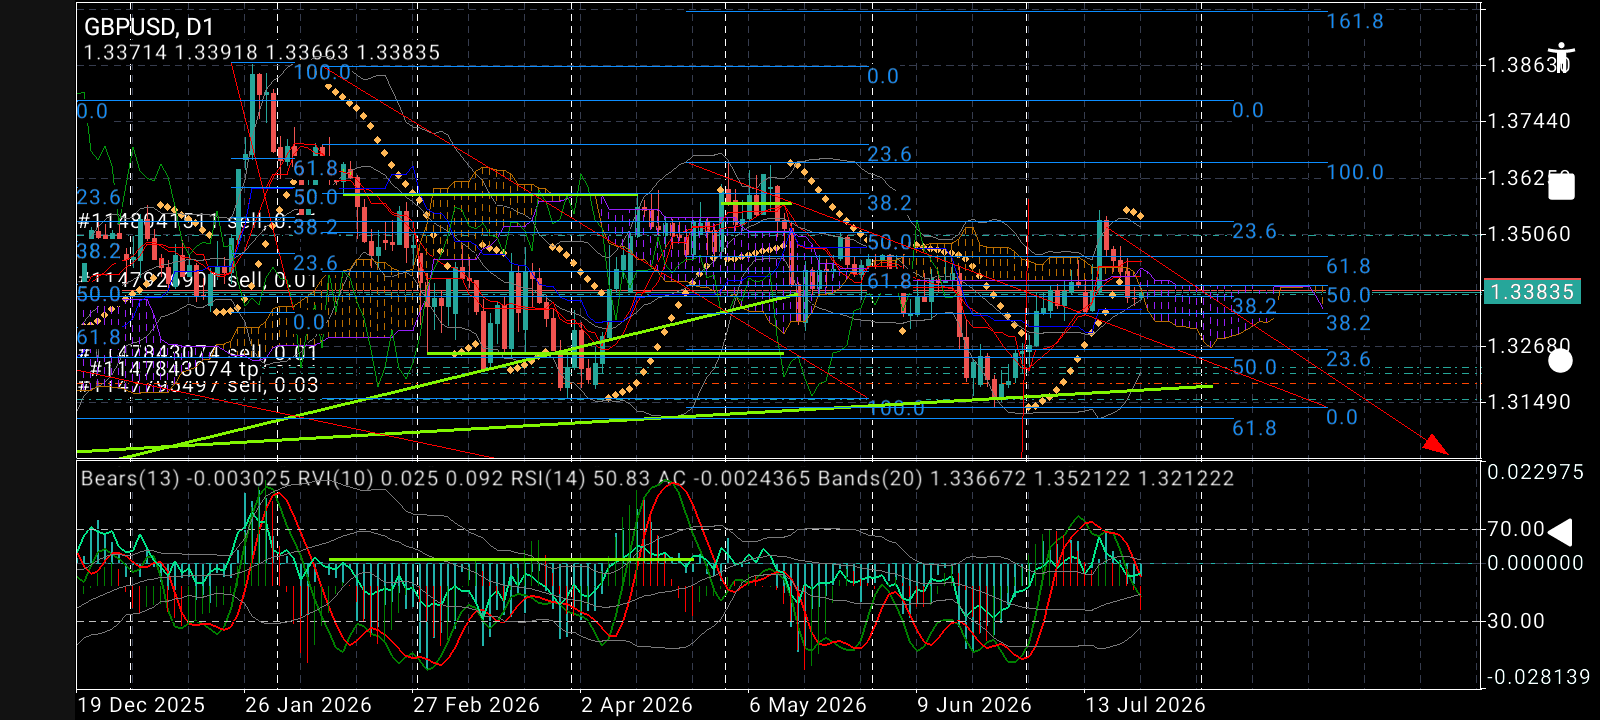Open recent apps with the square button

pyautogui.click(x=1561, y=186)
